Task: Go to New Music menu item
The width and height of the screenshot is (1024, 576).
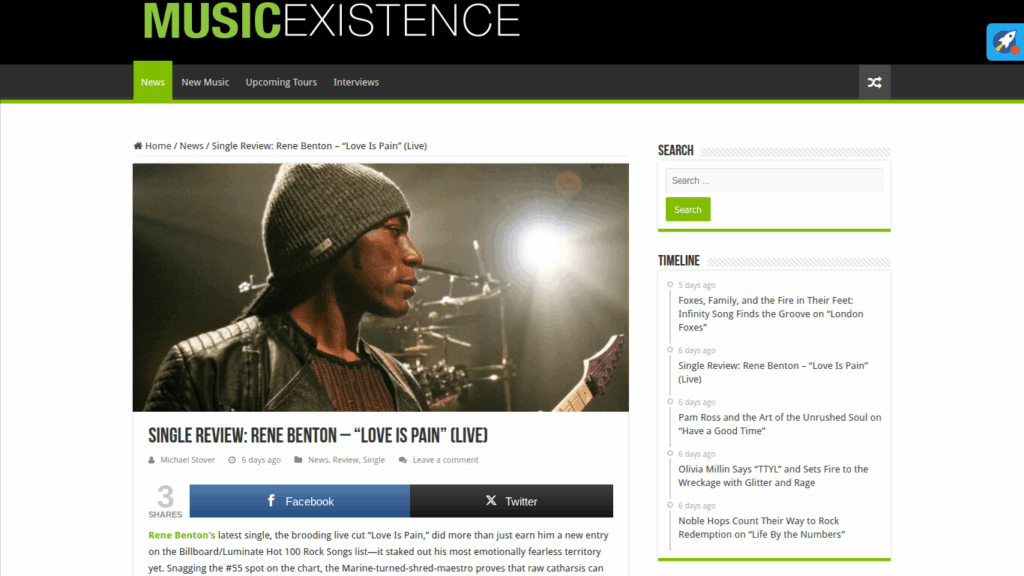Action: [205, 82]
